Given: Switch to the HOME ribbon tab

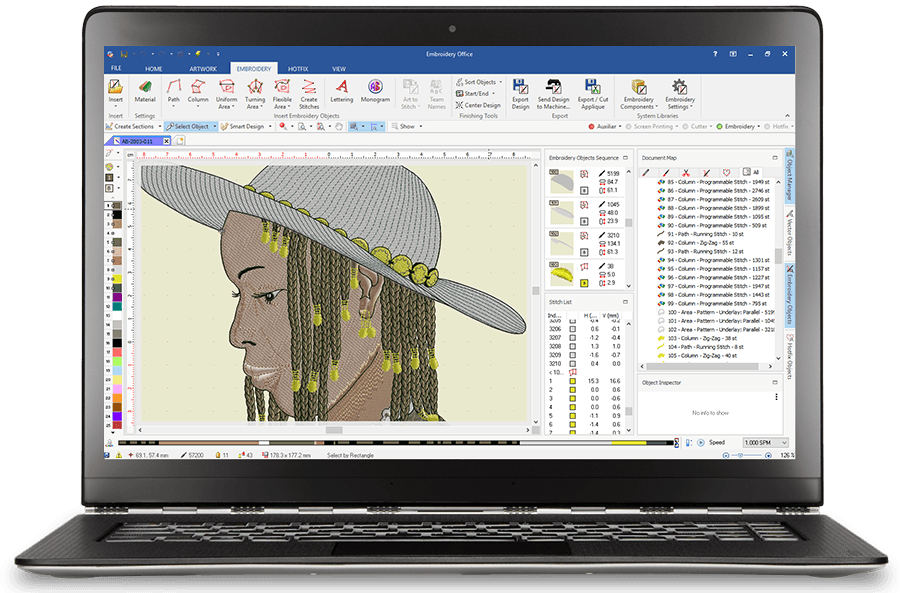Looking at the screenshot, I should pos(153,68).
